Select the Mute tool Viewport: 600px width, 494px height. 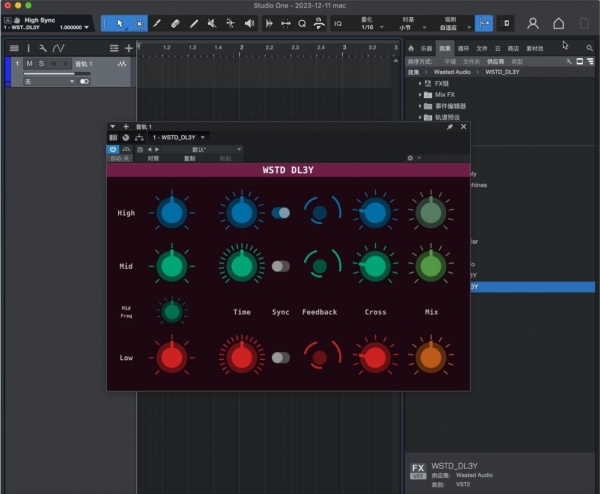(x=212, y=23)
